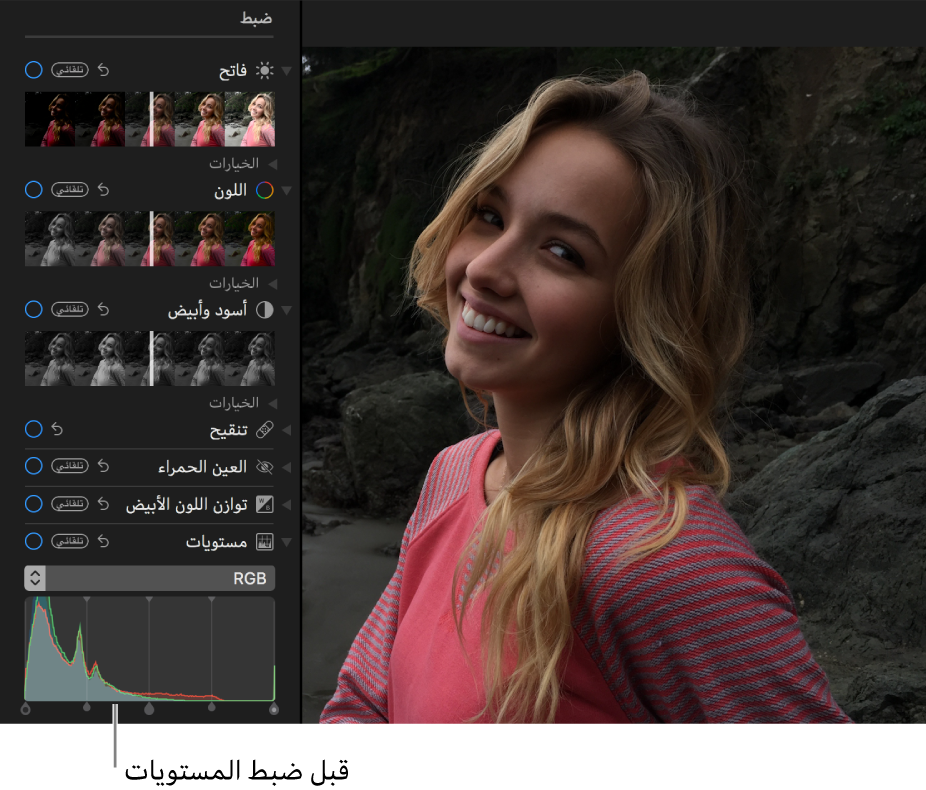The image size is (926, 790).
Task: Toggle the Light adjustment circle on
Action: (33, 71)
